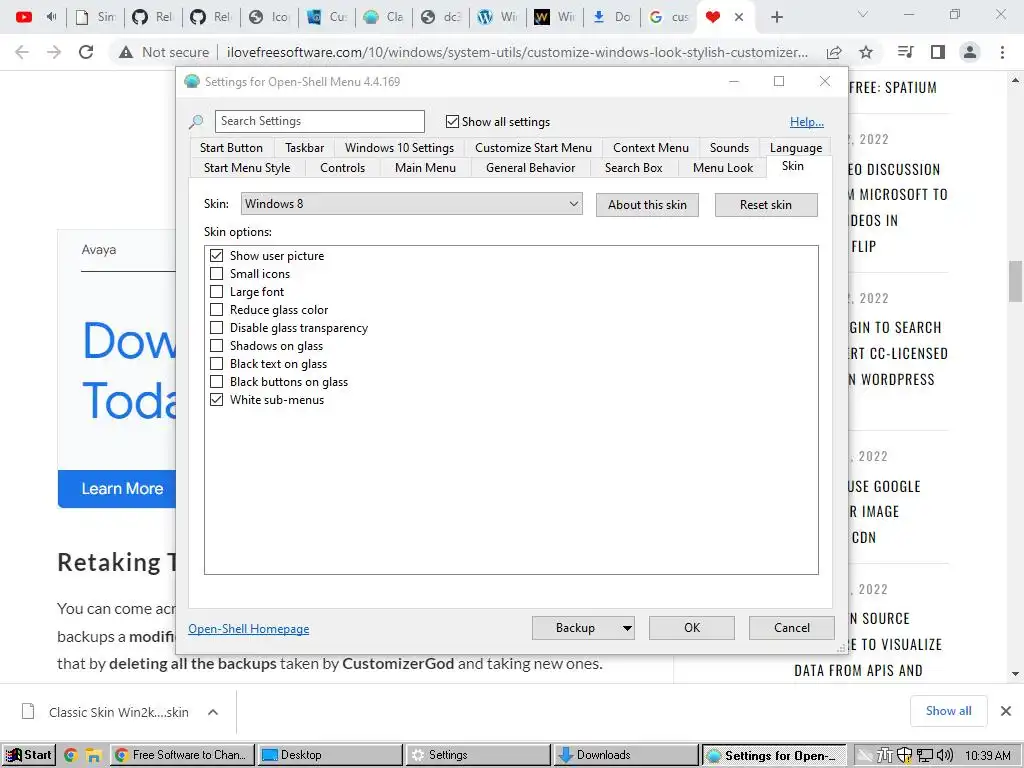This screenshot has height=768, width=1024.
Task: Open Chrome three-dot menu
Action: (x=1002, y=52)
